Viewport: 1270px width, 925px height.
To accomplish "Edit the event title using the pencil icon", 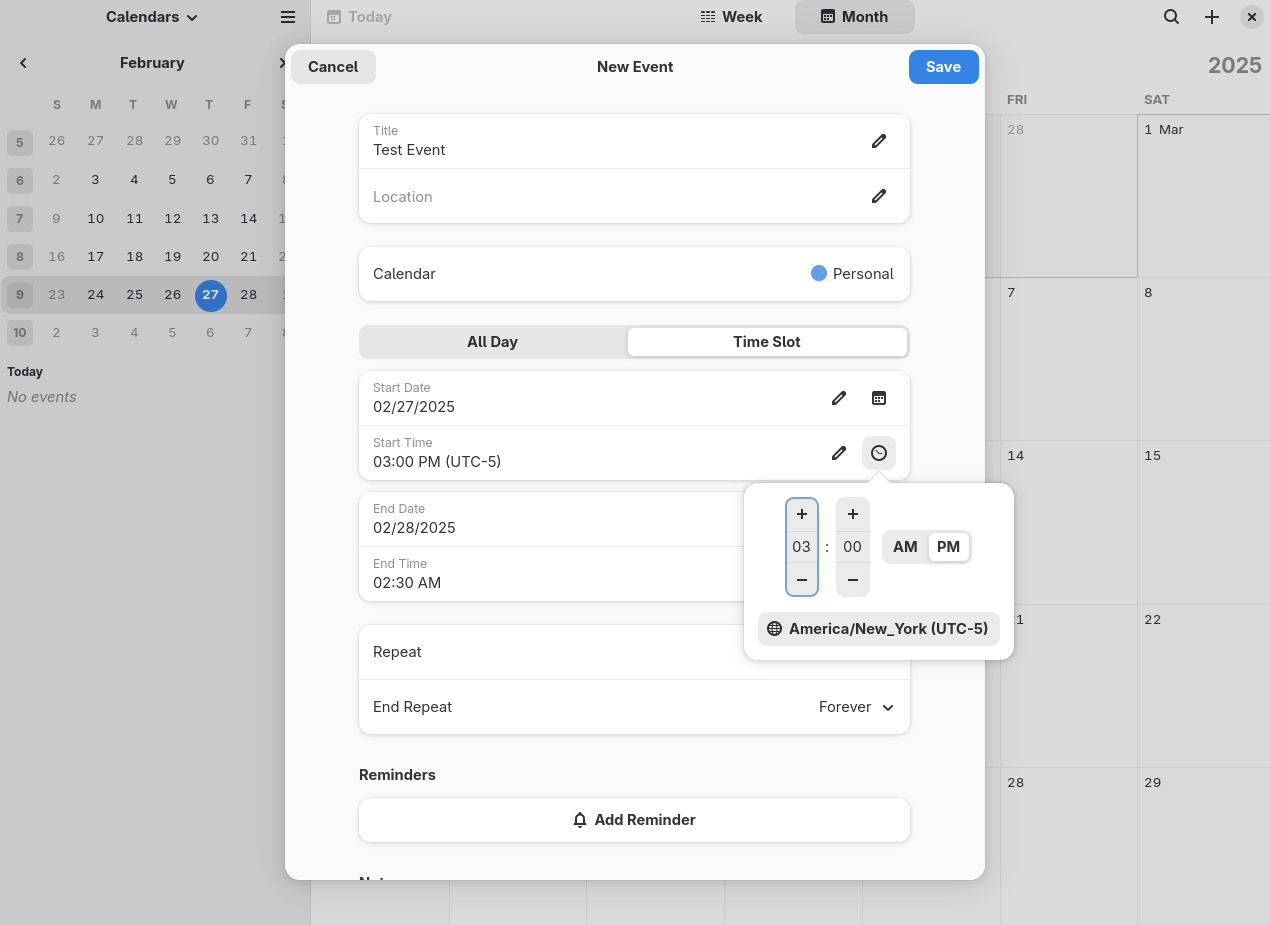I will [878, 141].
